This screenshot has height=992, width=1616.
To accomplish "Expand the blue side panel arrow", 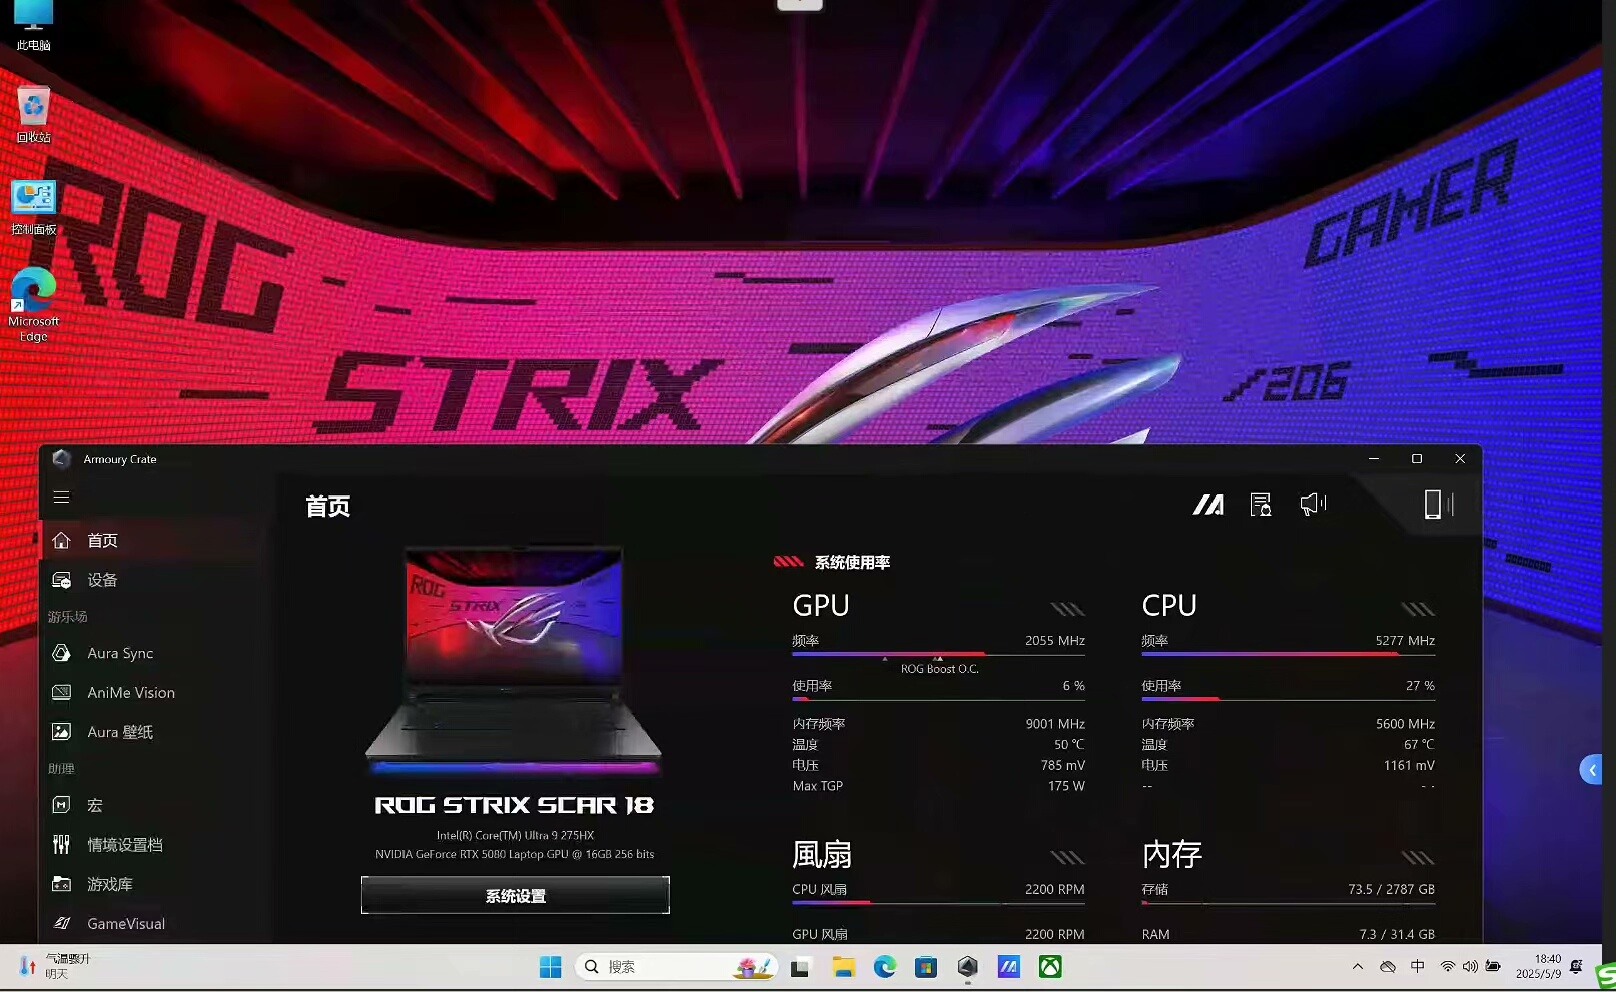I will [x=1591, y=769].
